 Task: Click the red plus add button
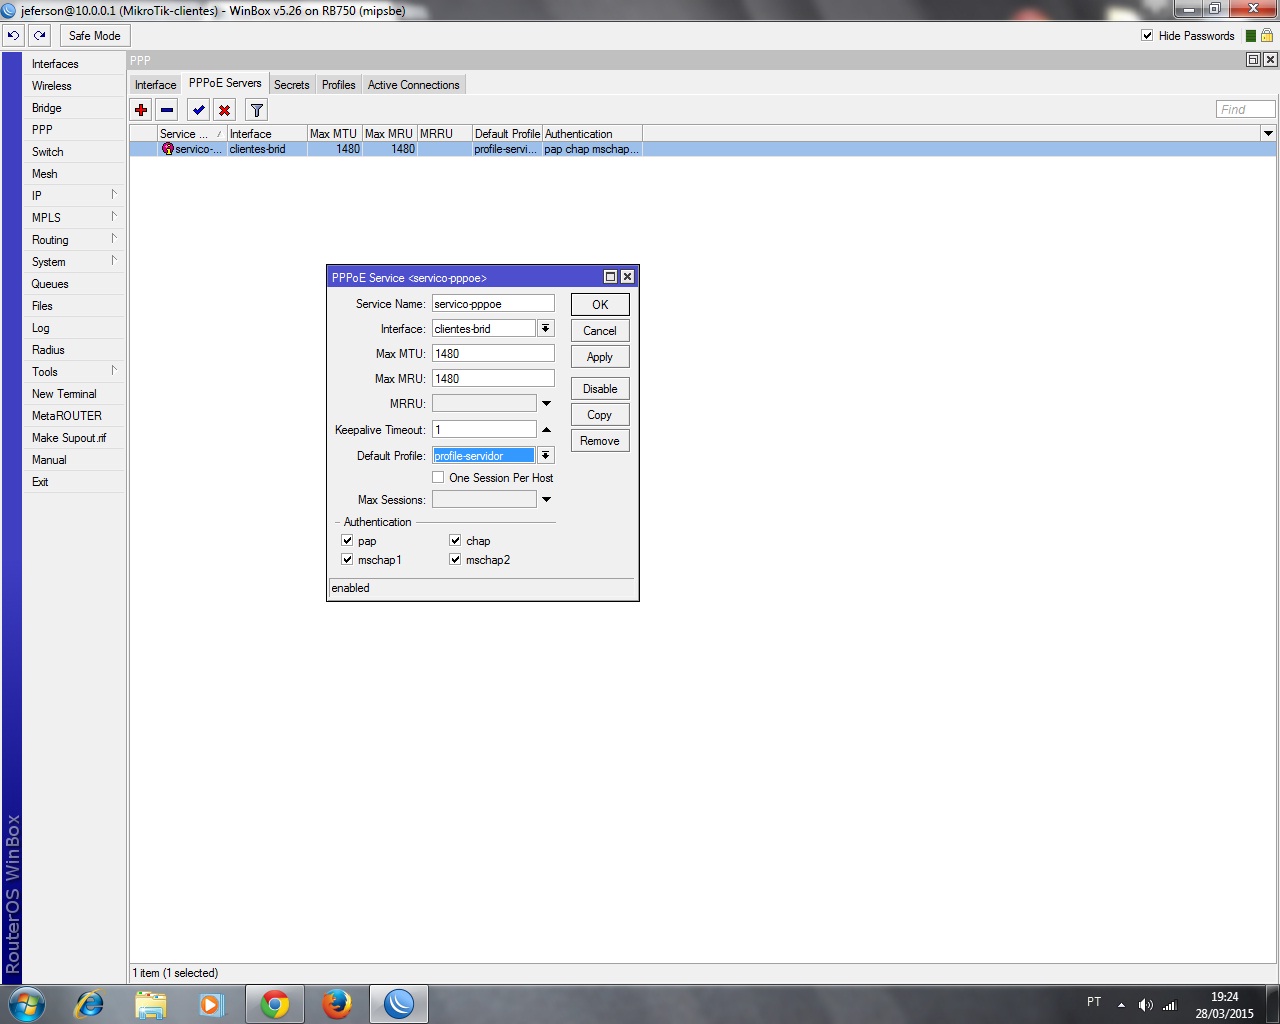tap(141, 110)
